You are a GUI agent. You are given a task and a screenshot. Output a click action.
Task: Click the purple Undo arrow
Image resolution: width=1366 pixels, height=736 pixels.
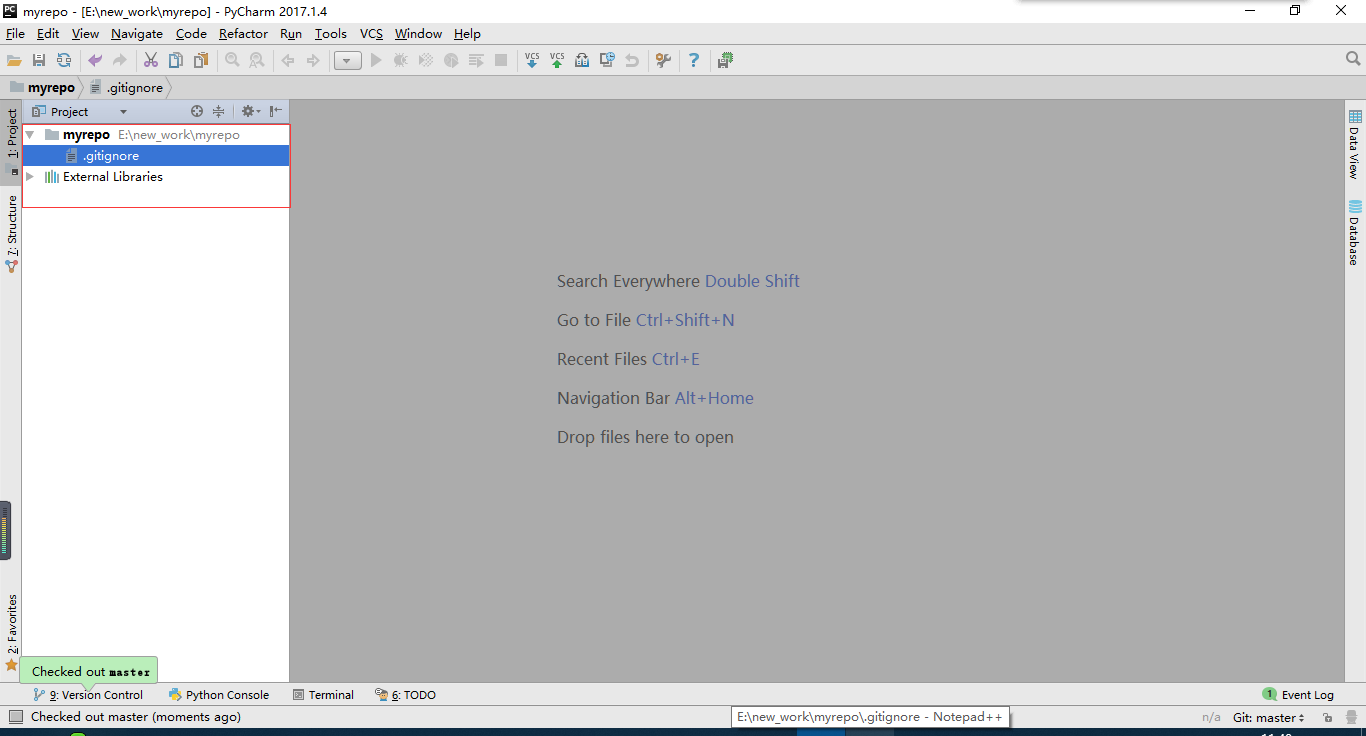pyautogui.click(x=95, y=61)
